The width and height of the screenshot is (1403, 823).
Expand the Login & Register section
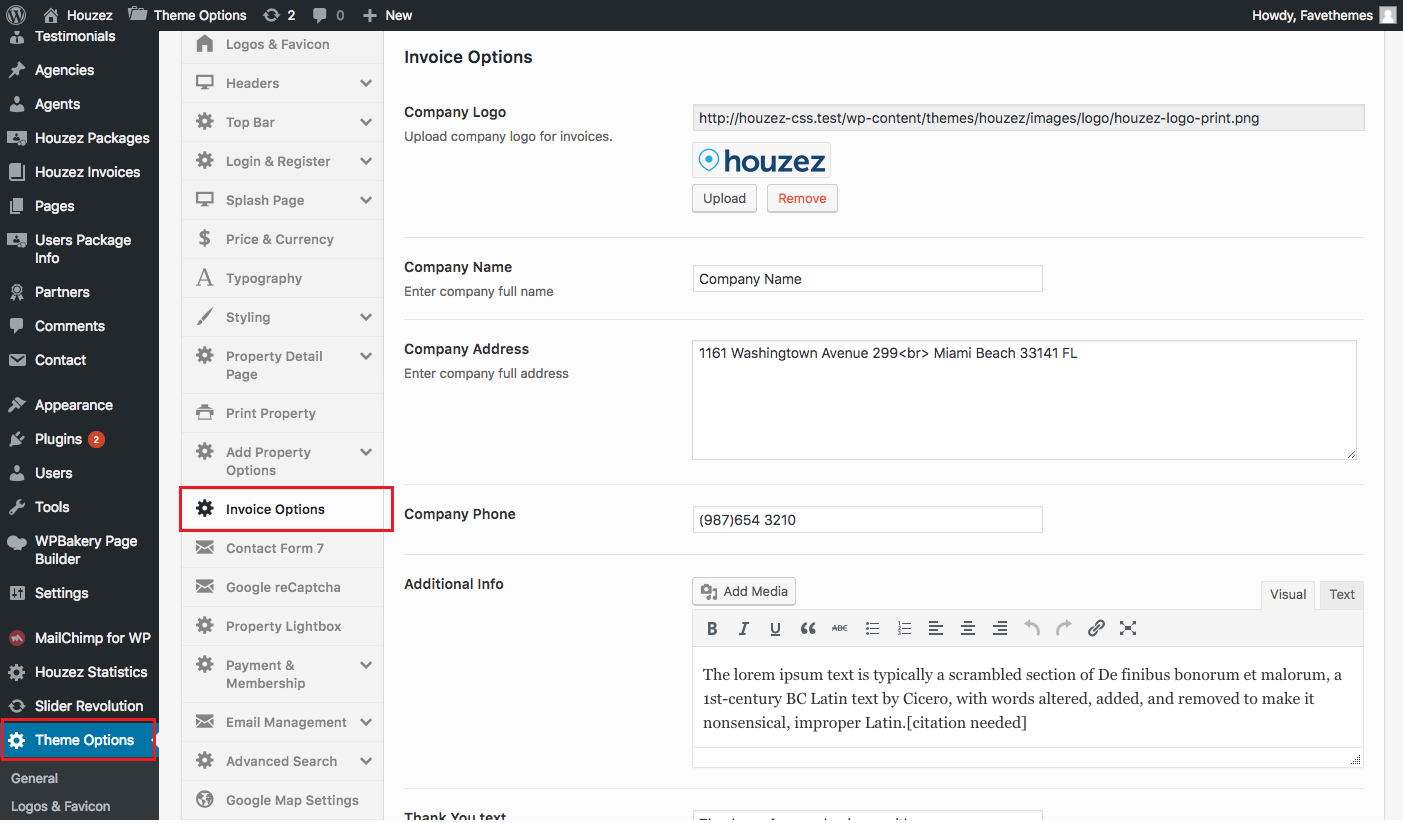[282, 161]
